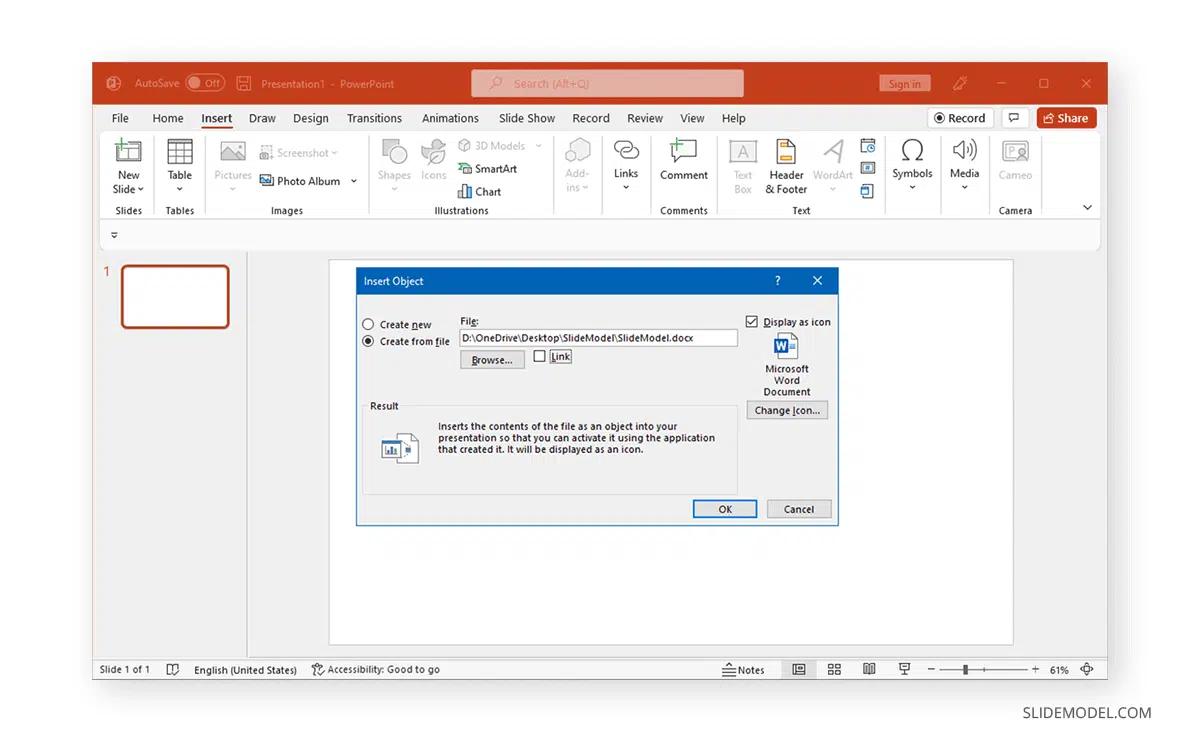Open the Slide Show tab
1200x743 pixels.
click(527, 118)
